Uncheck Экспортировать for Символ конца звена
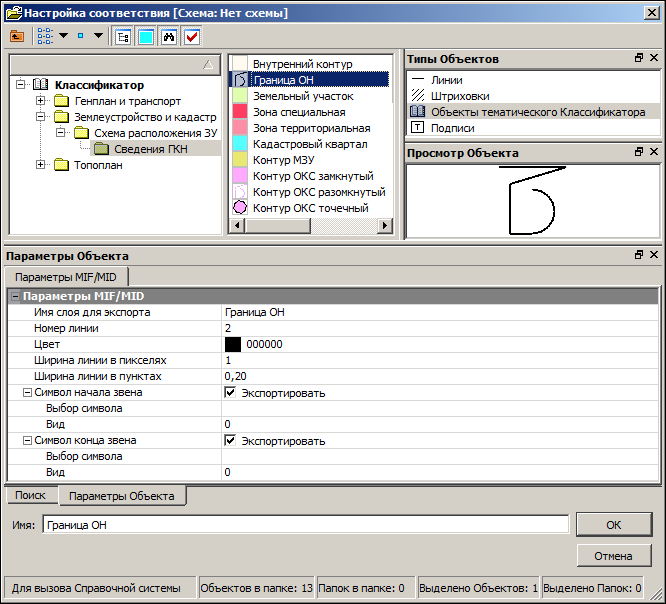The height and width of the screenshot is (604, 666). (230, 440)
